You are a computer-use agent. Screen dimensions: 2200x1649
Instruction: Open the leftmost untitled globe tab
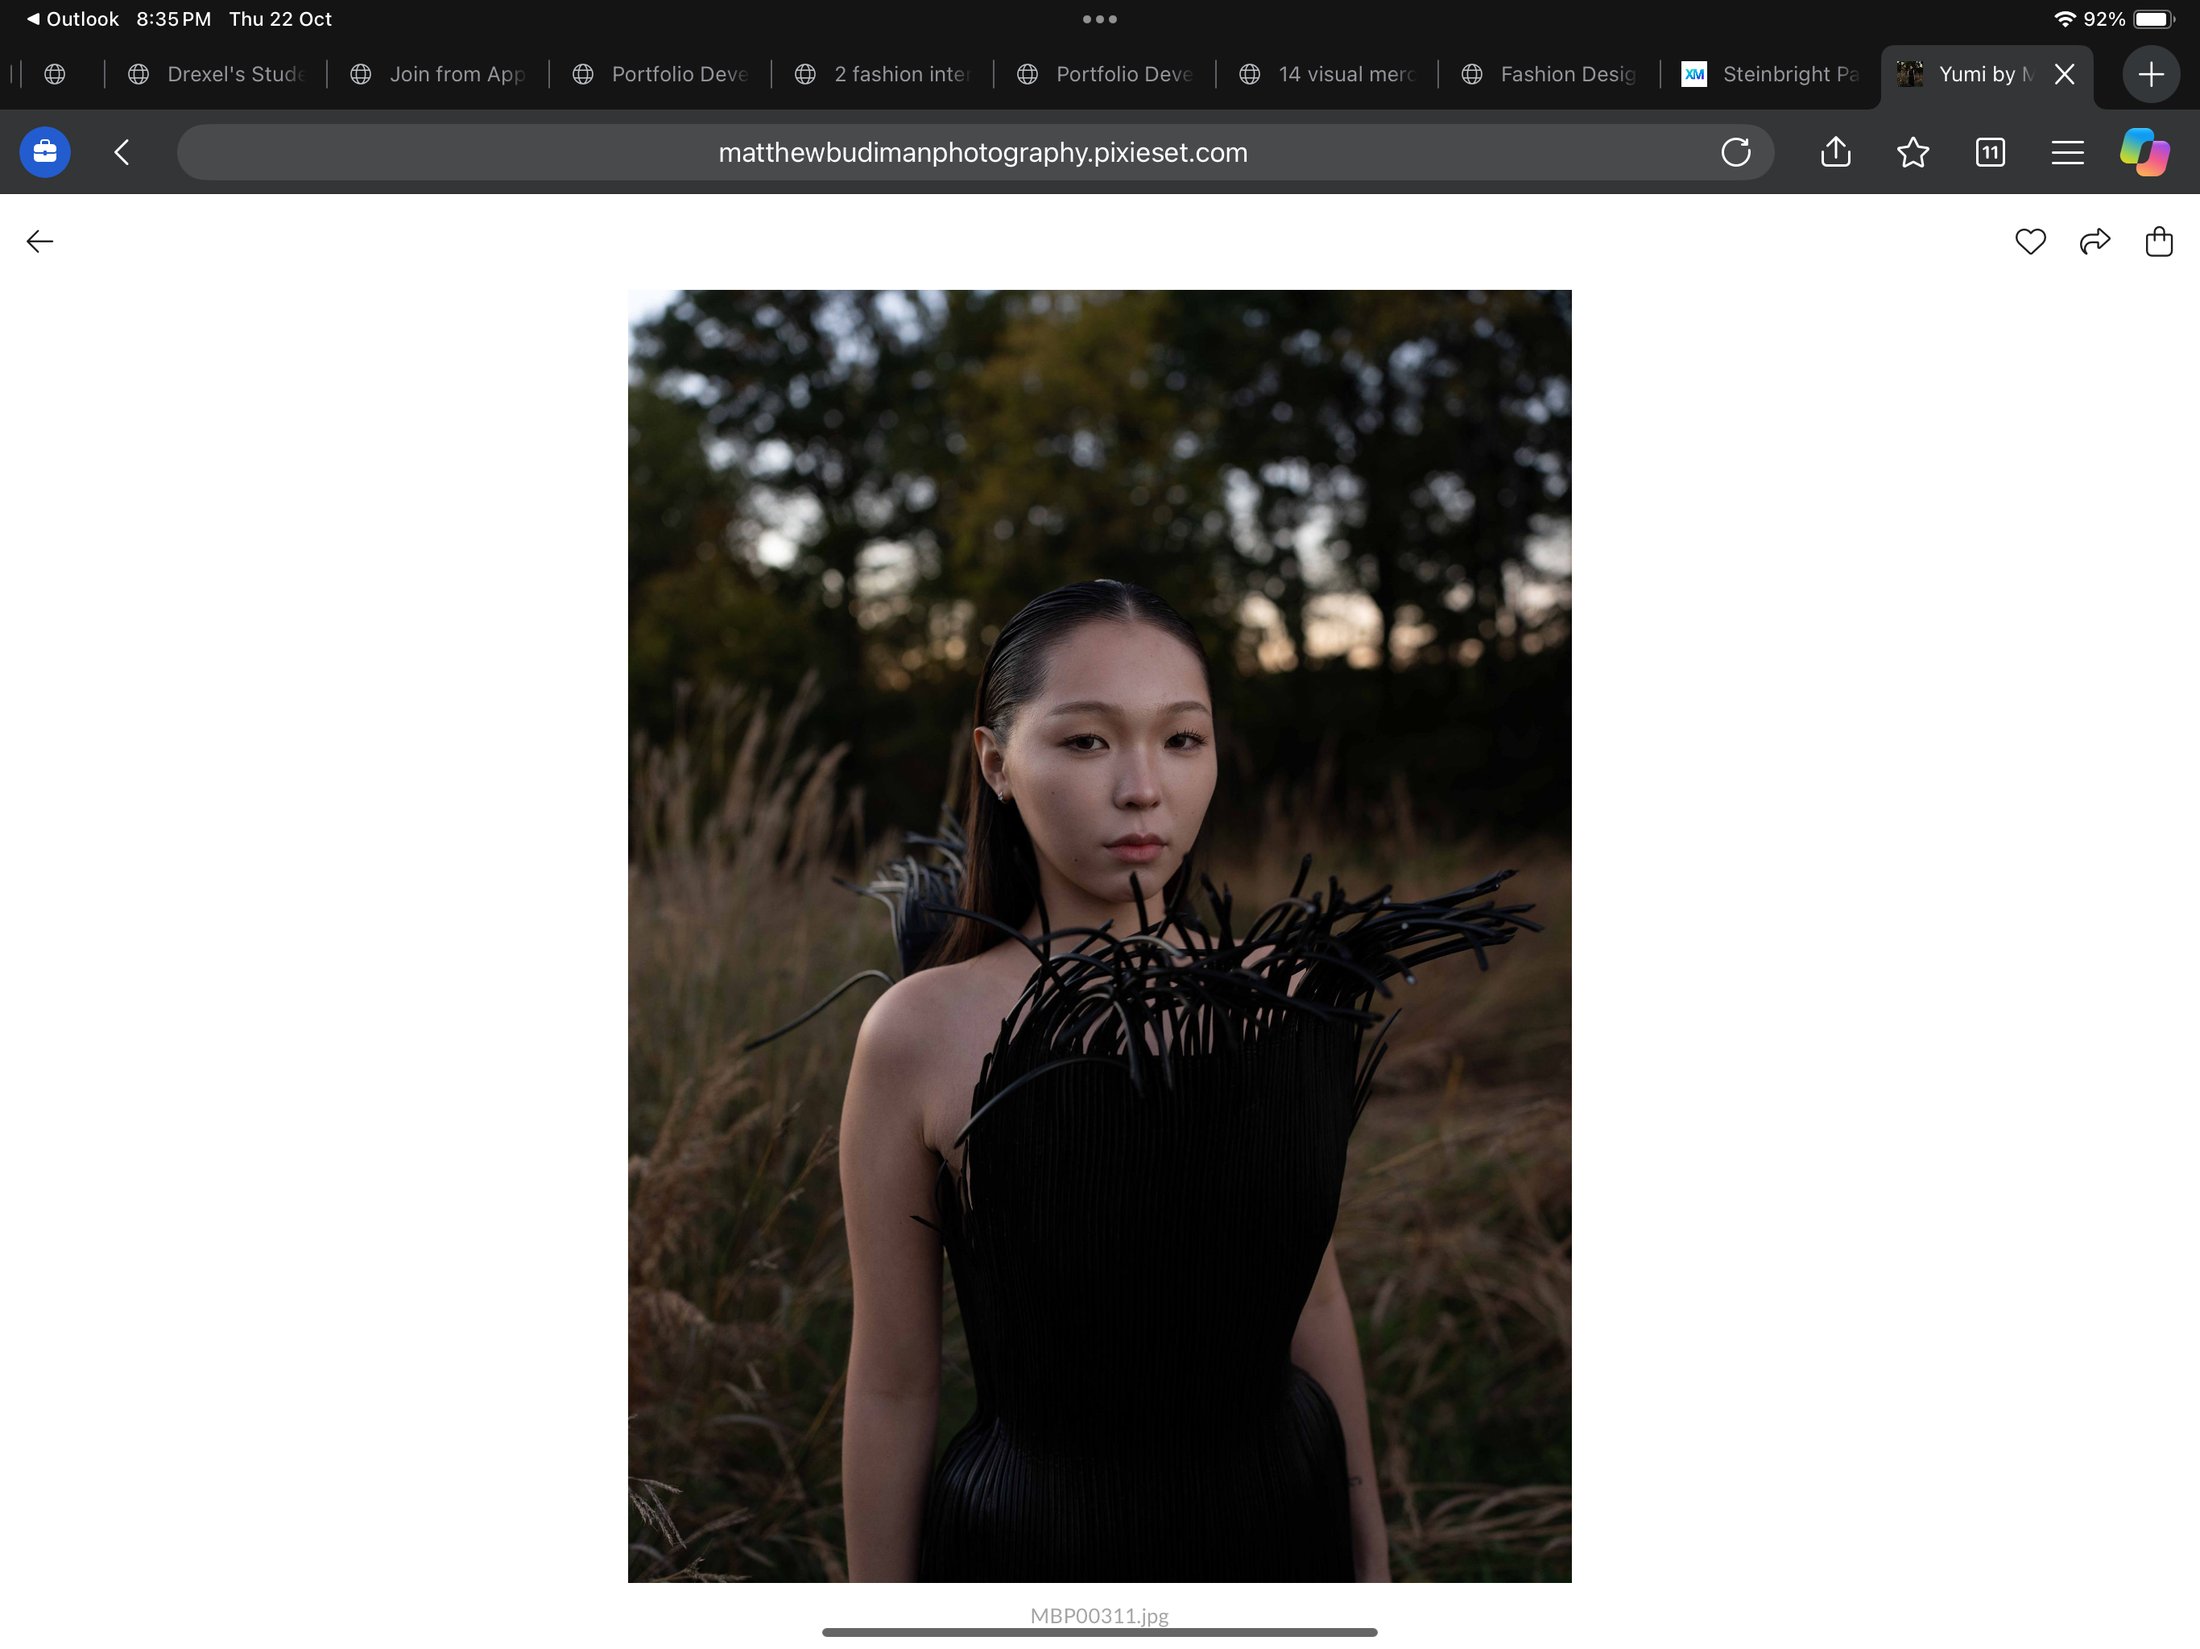(55, 74)
